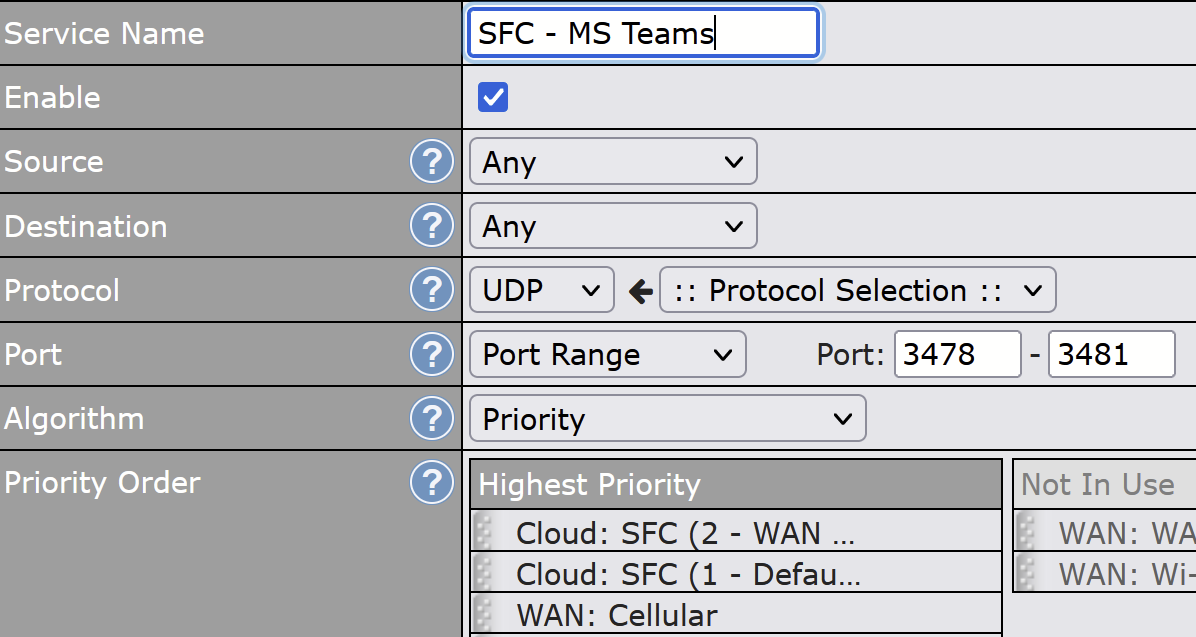Open the Source dropdown set to Any
Viewport: 1196px width, 637px height.
click(x=612, y=162)
